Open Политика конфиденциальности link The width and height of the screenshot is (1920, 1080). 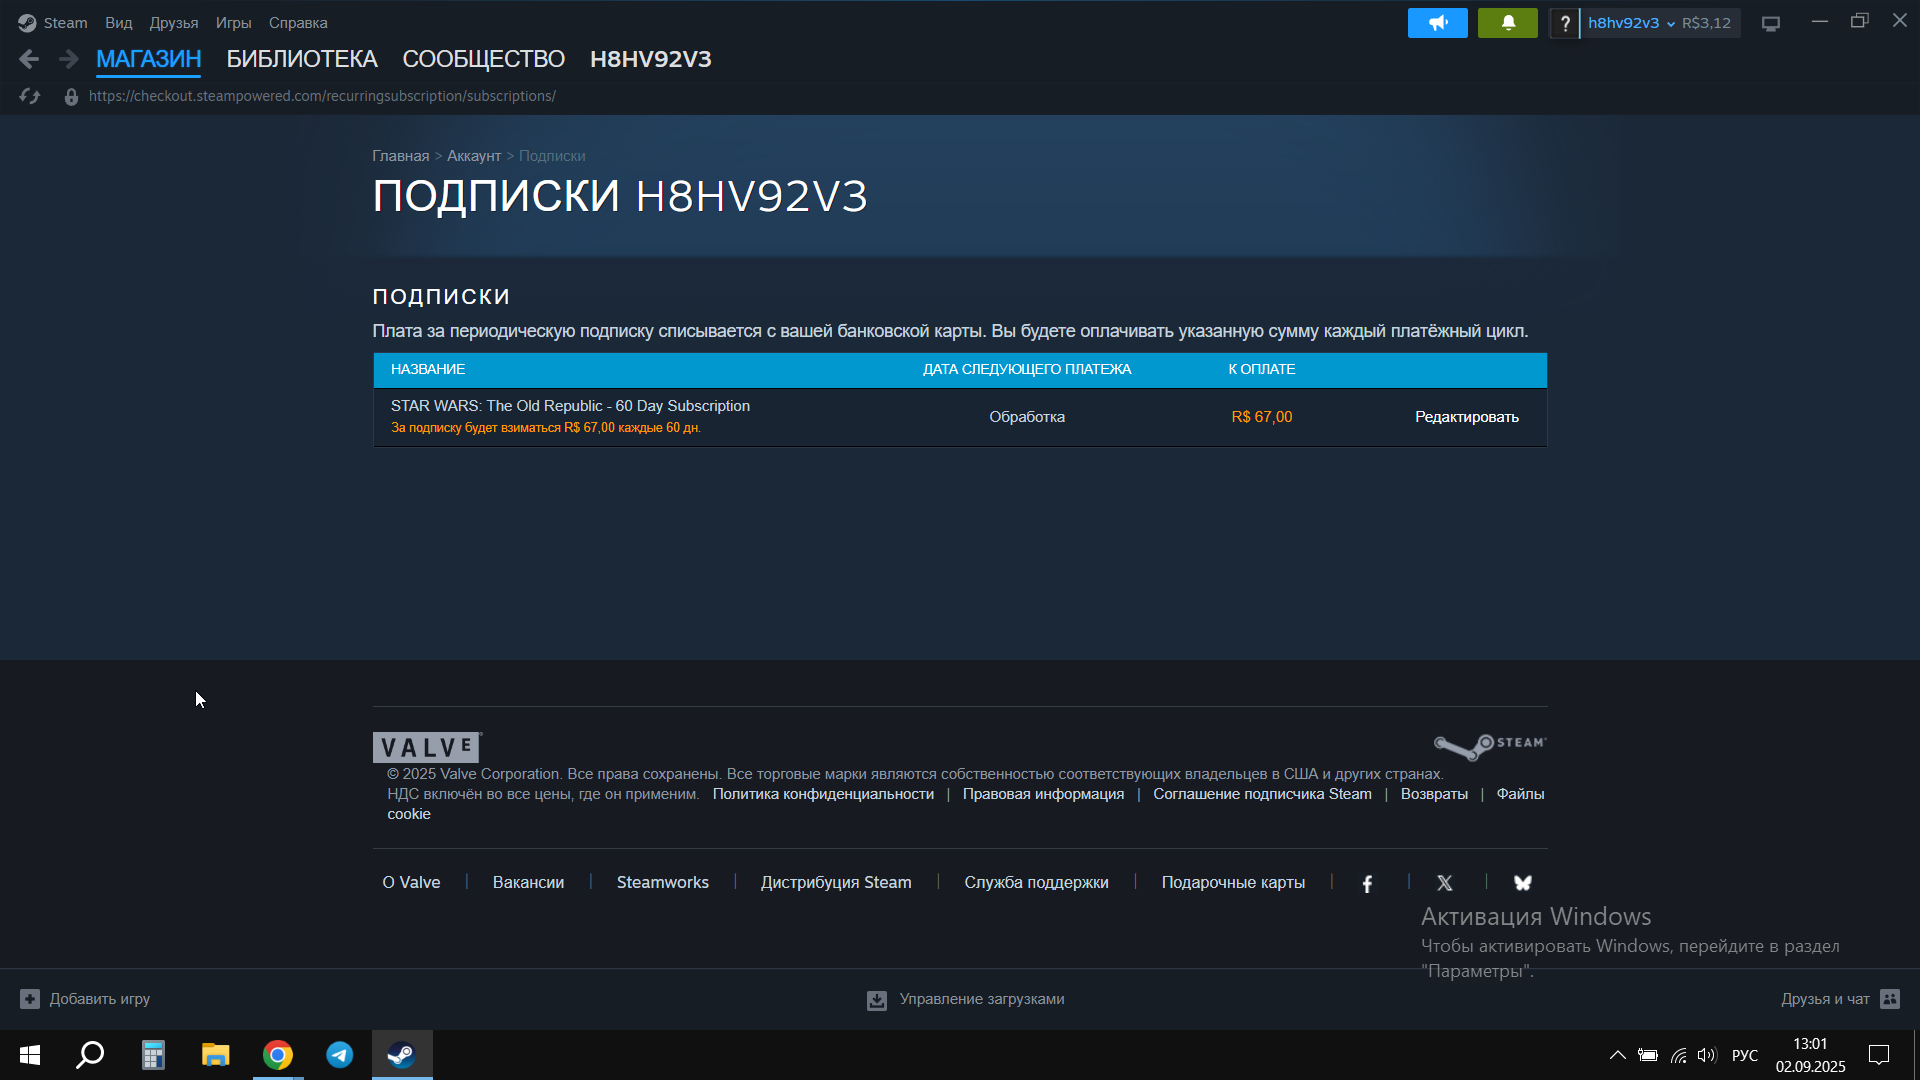(823, 794)
